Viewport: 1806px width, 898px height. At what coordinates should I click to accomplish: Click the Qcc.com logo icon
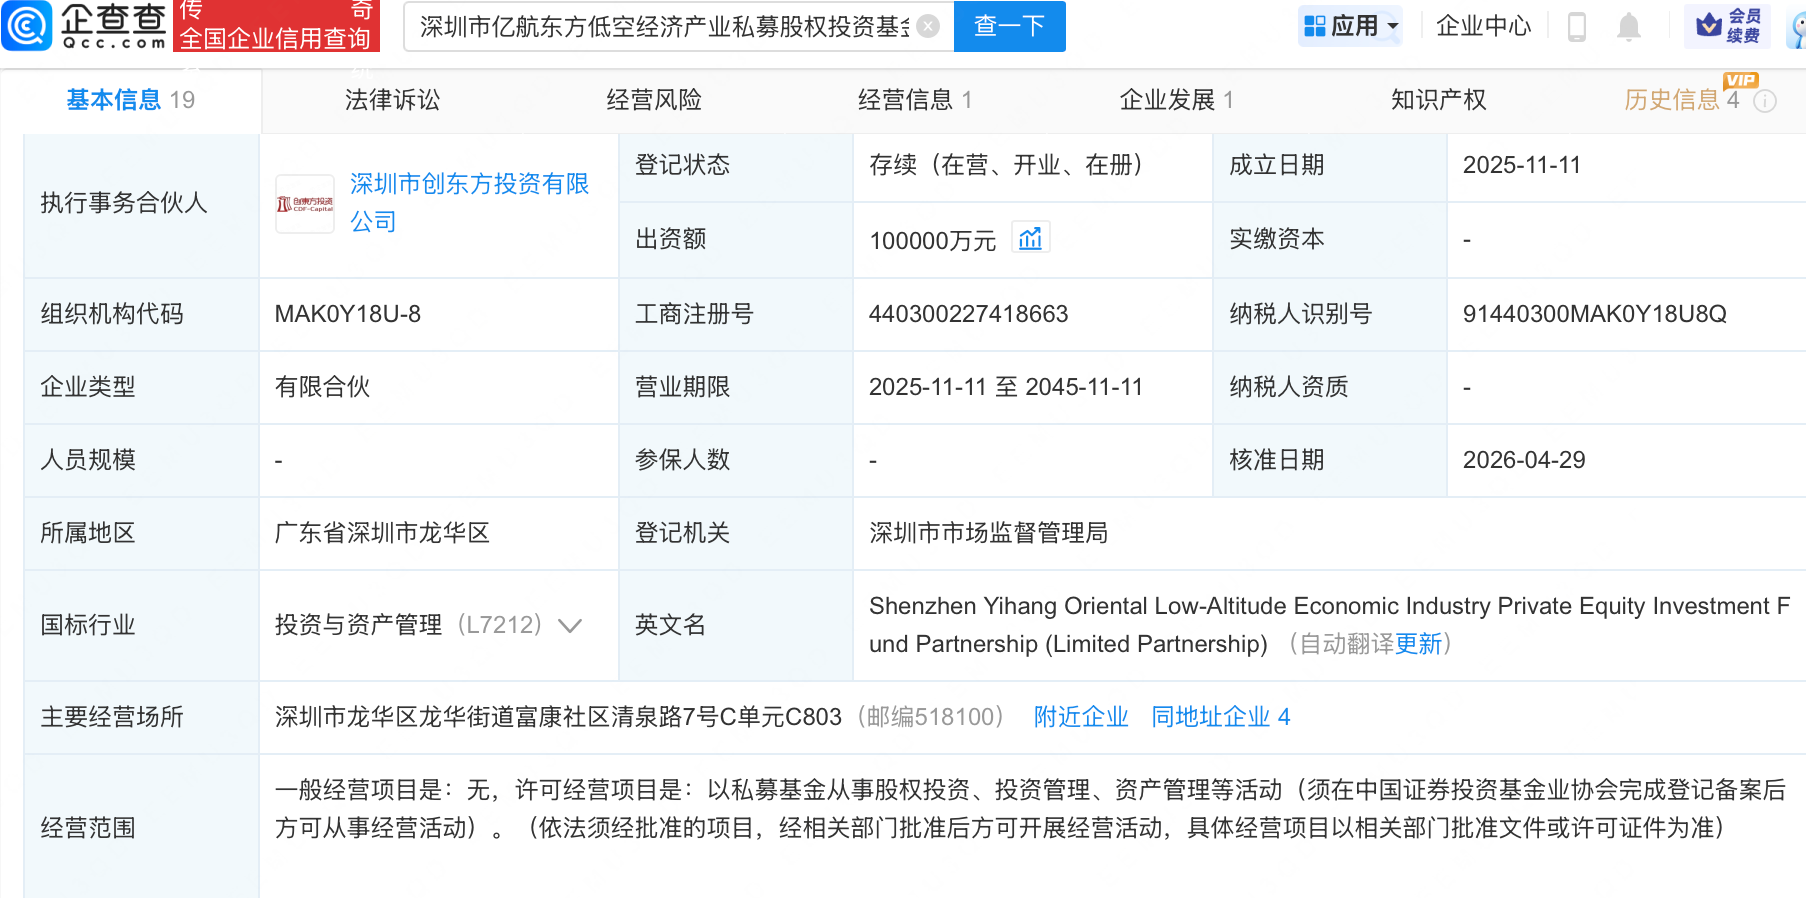[27, 26]
